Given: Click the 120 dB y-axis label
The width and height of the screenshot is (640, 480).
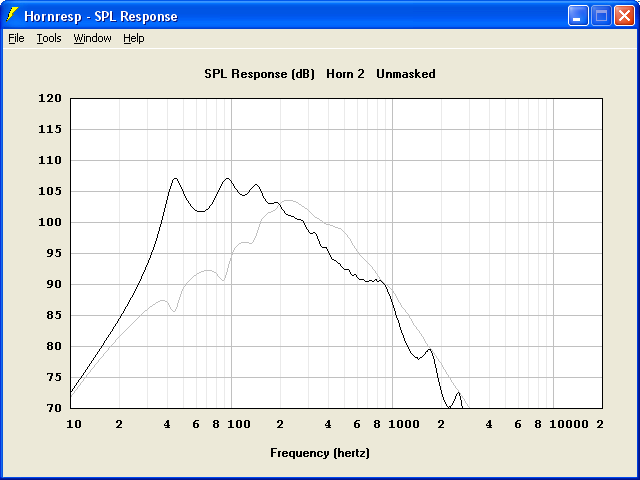Looking at the screenshot, I should coord(50,98).
